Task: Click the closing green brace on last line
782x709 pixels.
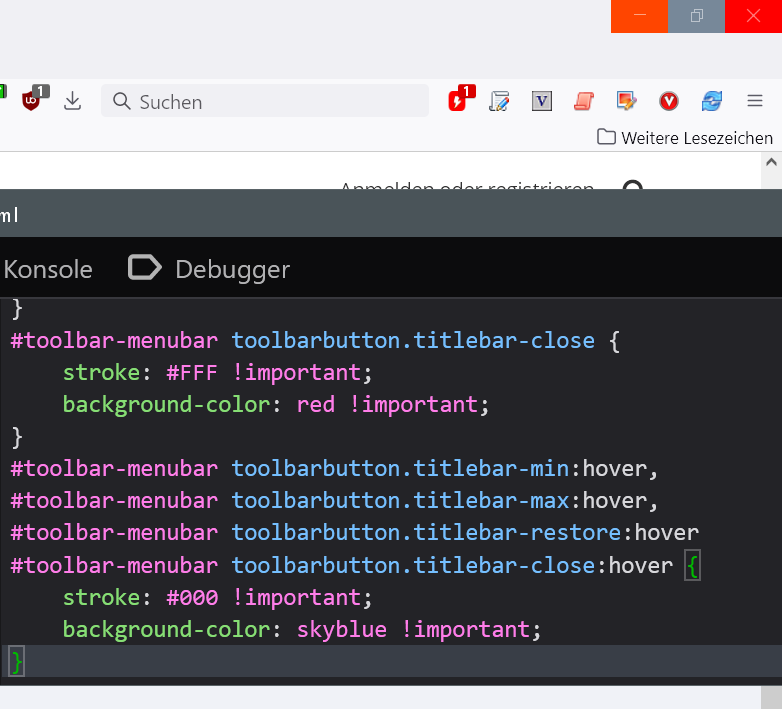Action: coord(16,661)
